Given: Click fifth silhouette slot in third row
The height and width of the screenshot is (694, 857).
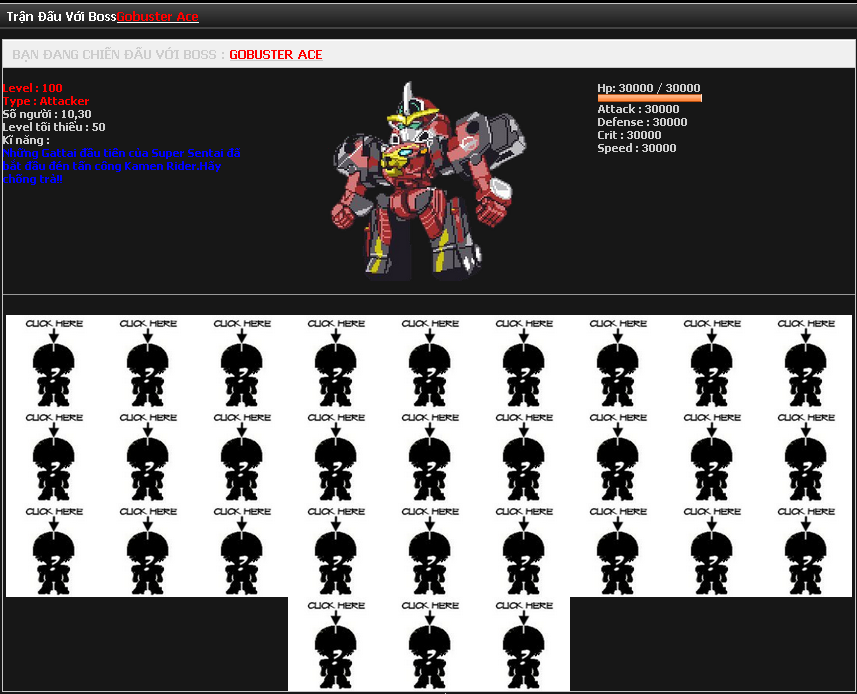Looking at the screenshot, I should [430, 550].
